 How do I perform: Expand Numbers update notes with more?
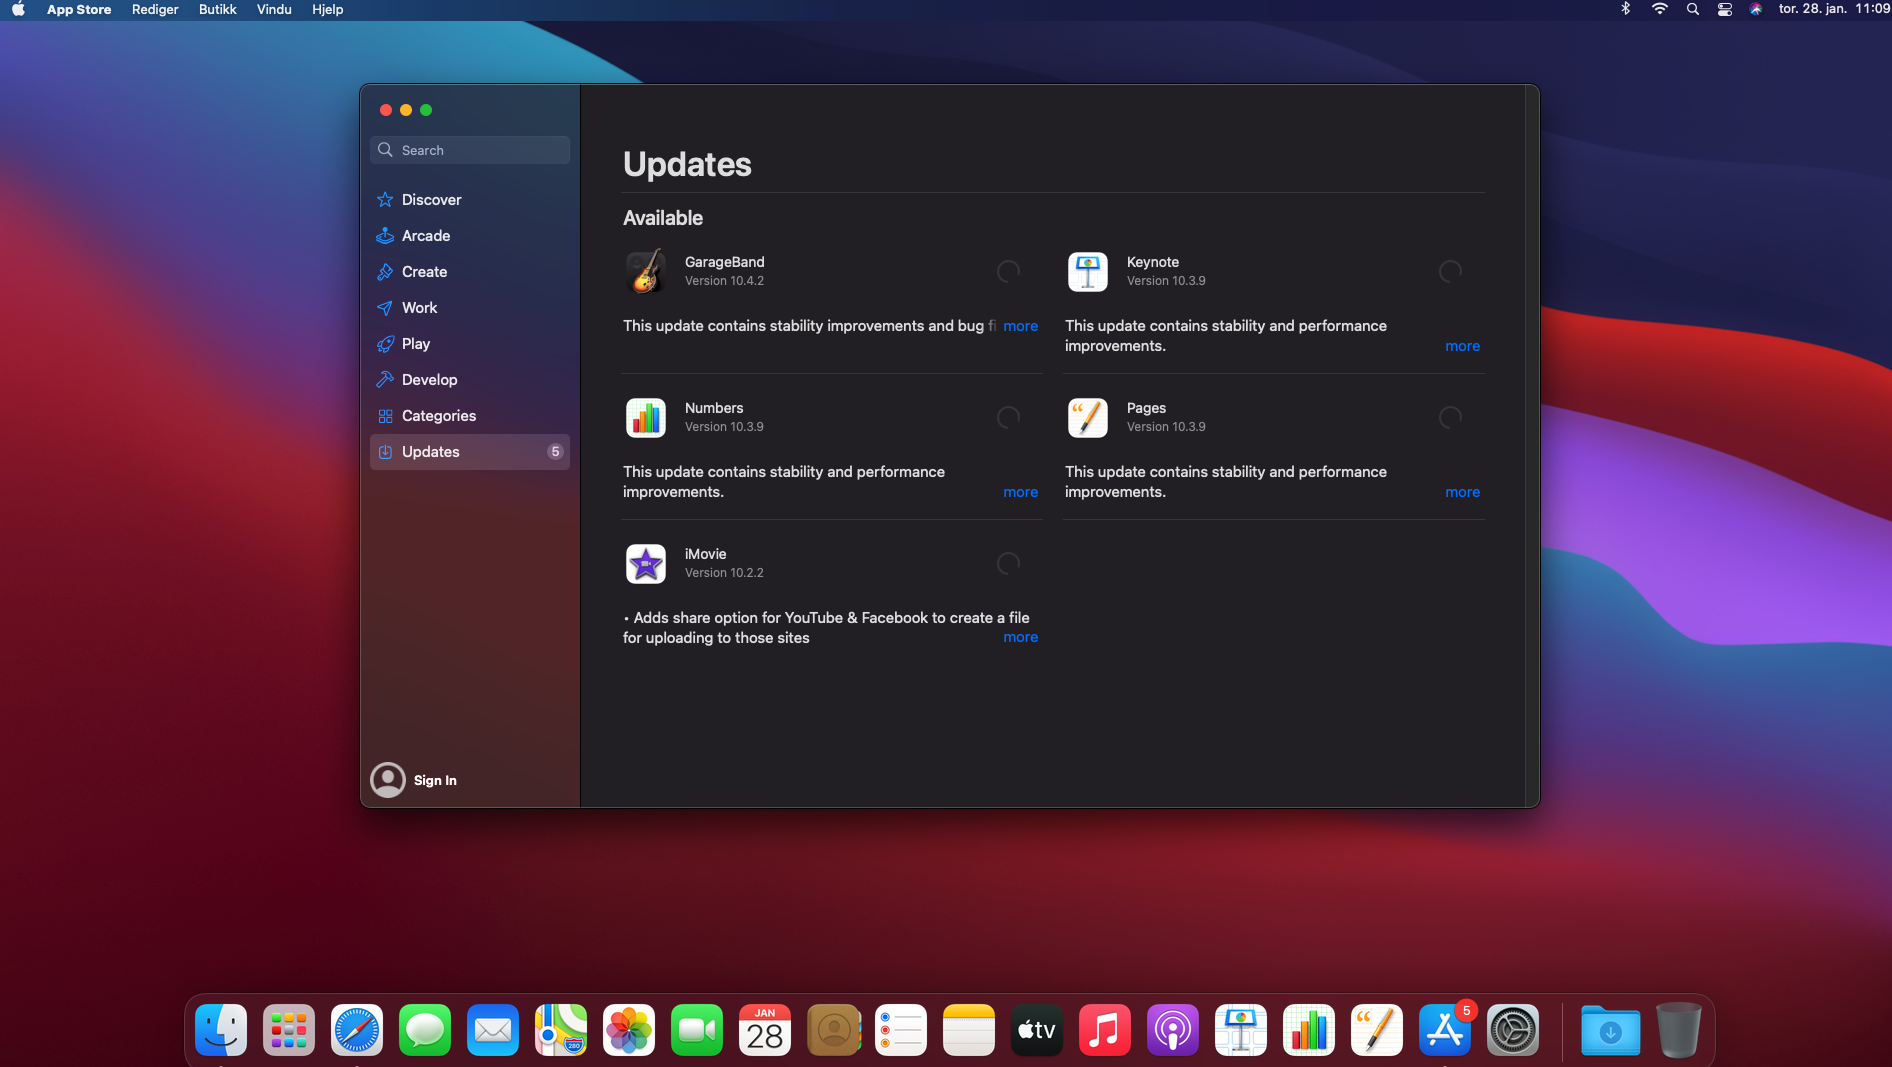[1020, 492]
